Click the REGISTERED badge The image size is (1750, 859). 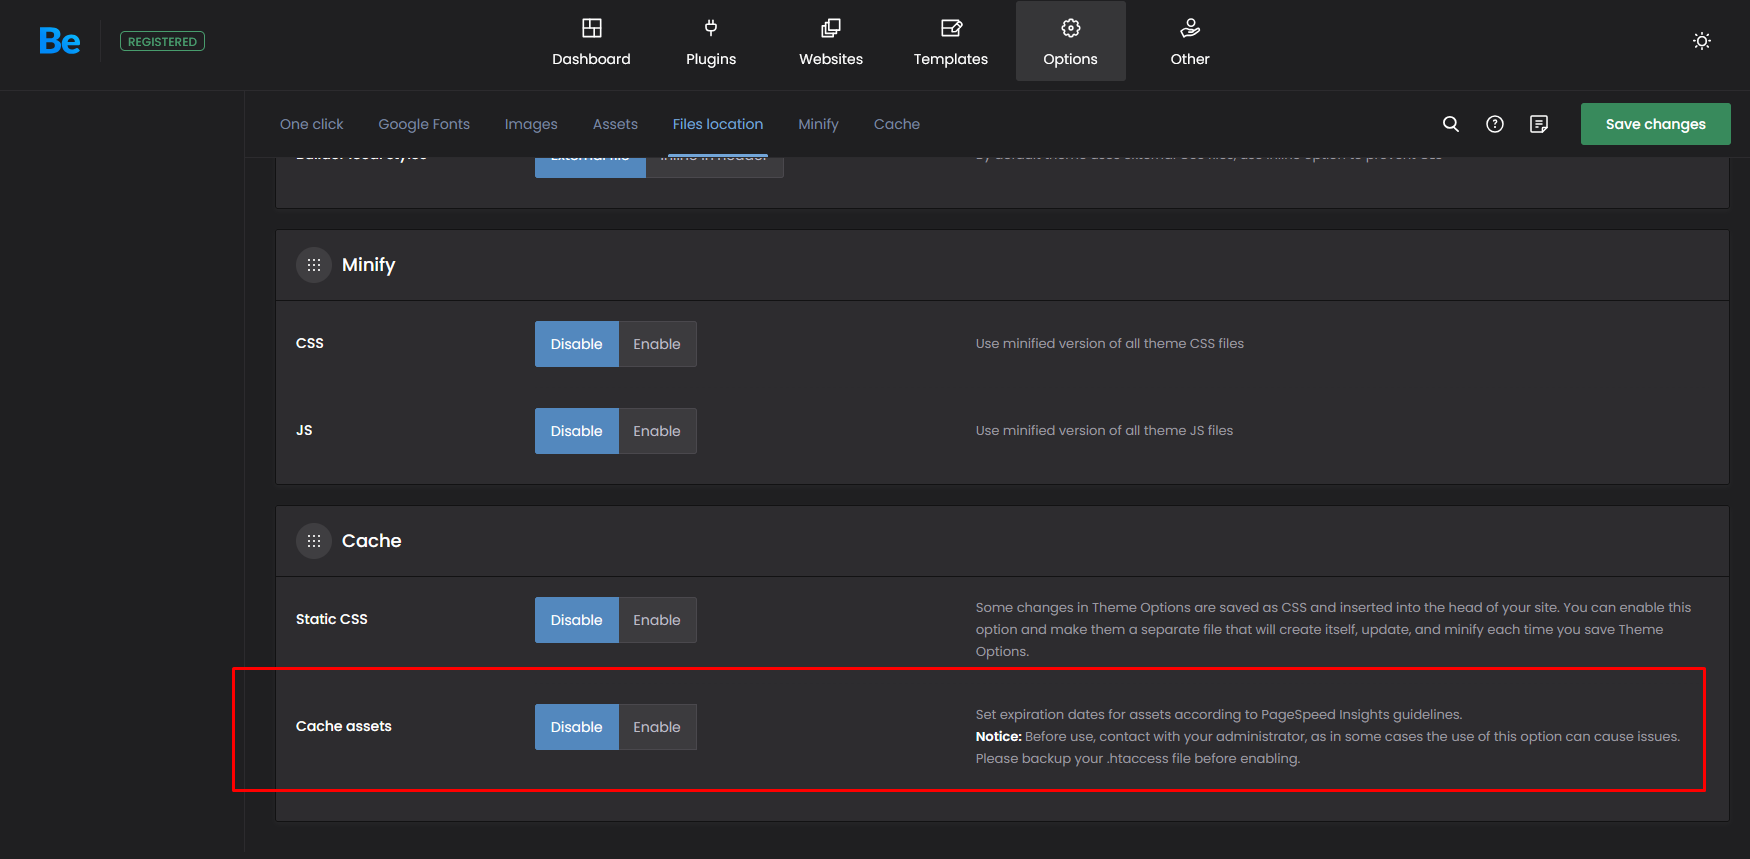click(162, 41)
